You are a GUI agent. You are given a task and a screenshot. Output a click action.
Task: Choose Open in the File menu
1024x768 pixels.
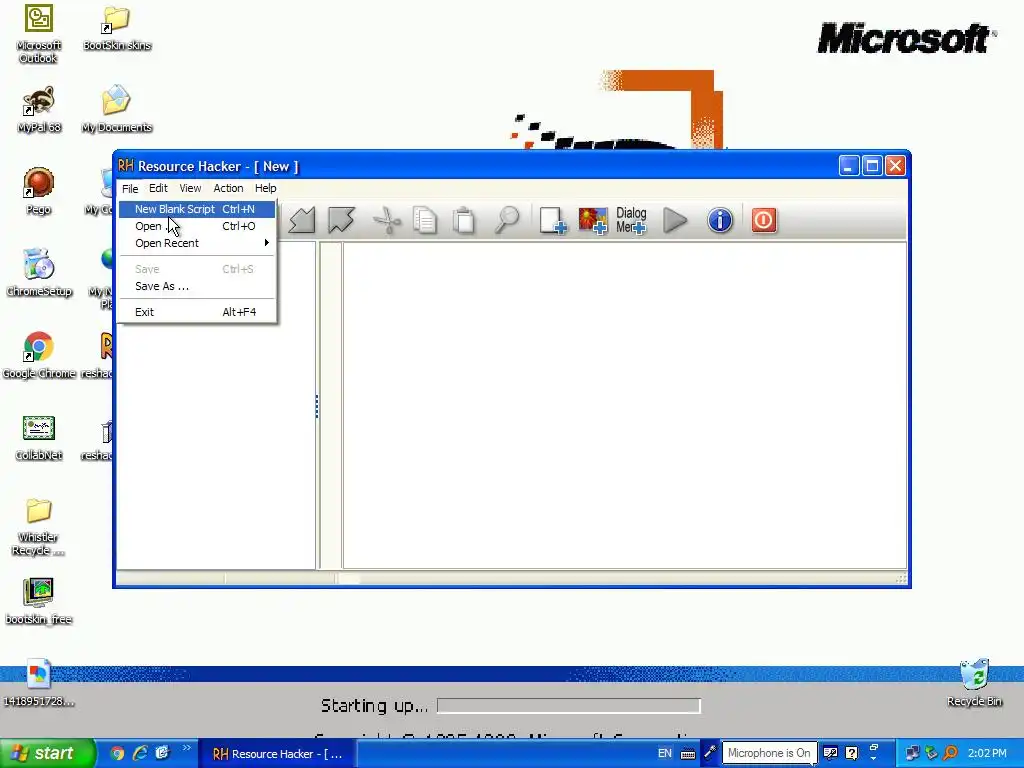pos(197,226)
